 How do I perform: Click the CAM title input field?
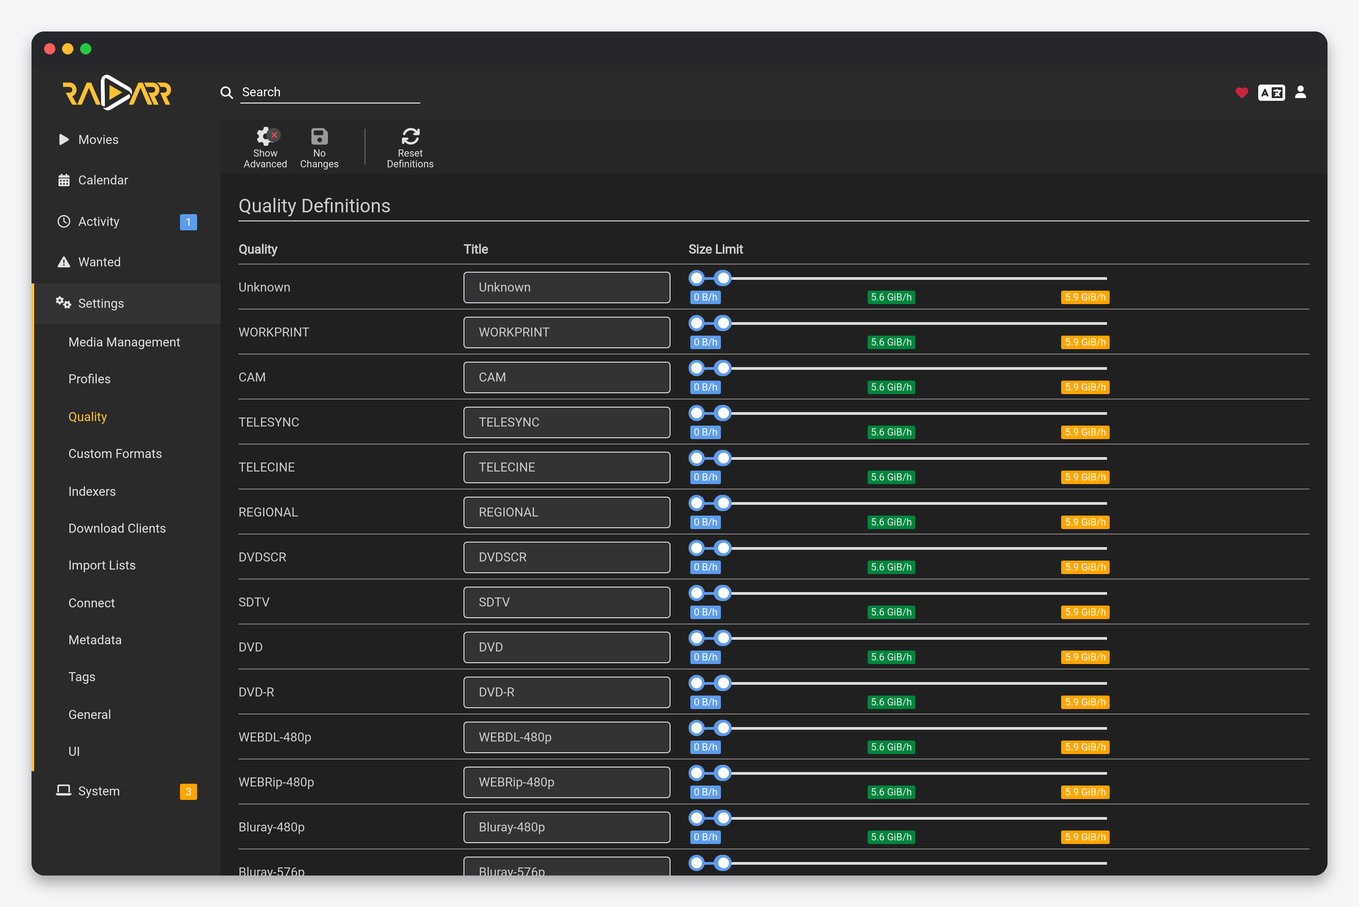click(567, 377)
